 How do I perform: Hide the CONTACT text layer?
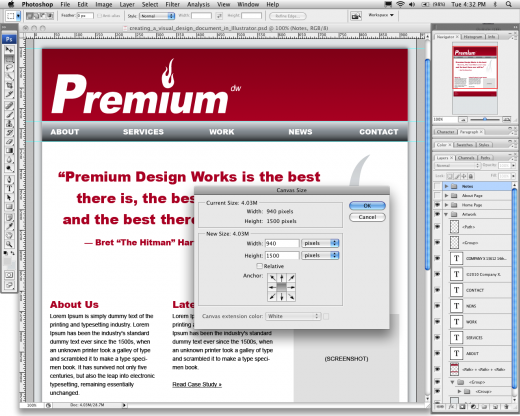(437, 290)
